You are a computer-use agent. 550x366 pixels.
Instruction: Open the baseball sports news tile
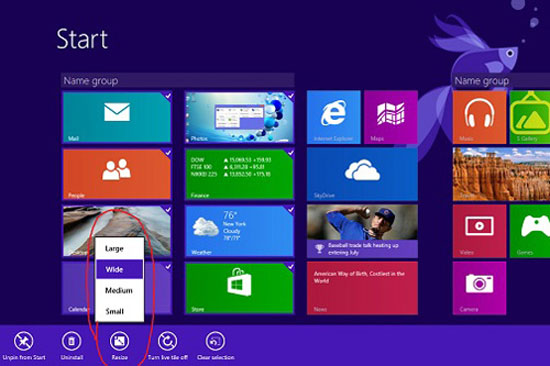(362, 231)
